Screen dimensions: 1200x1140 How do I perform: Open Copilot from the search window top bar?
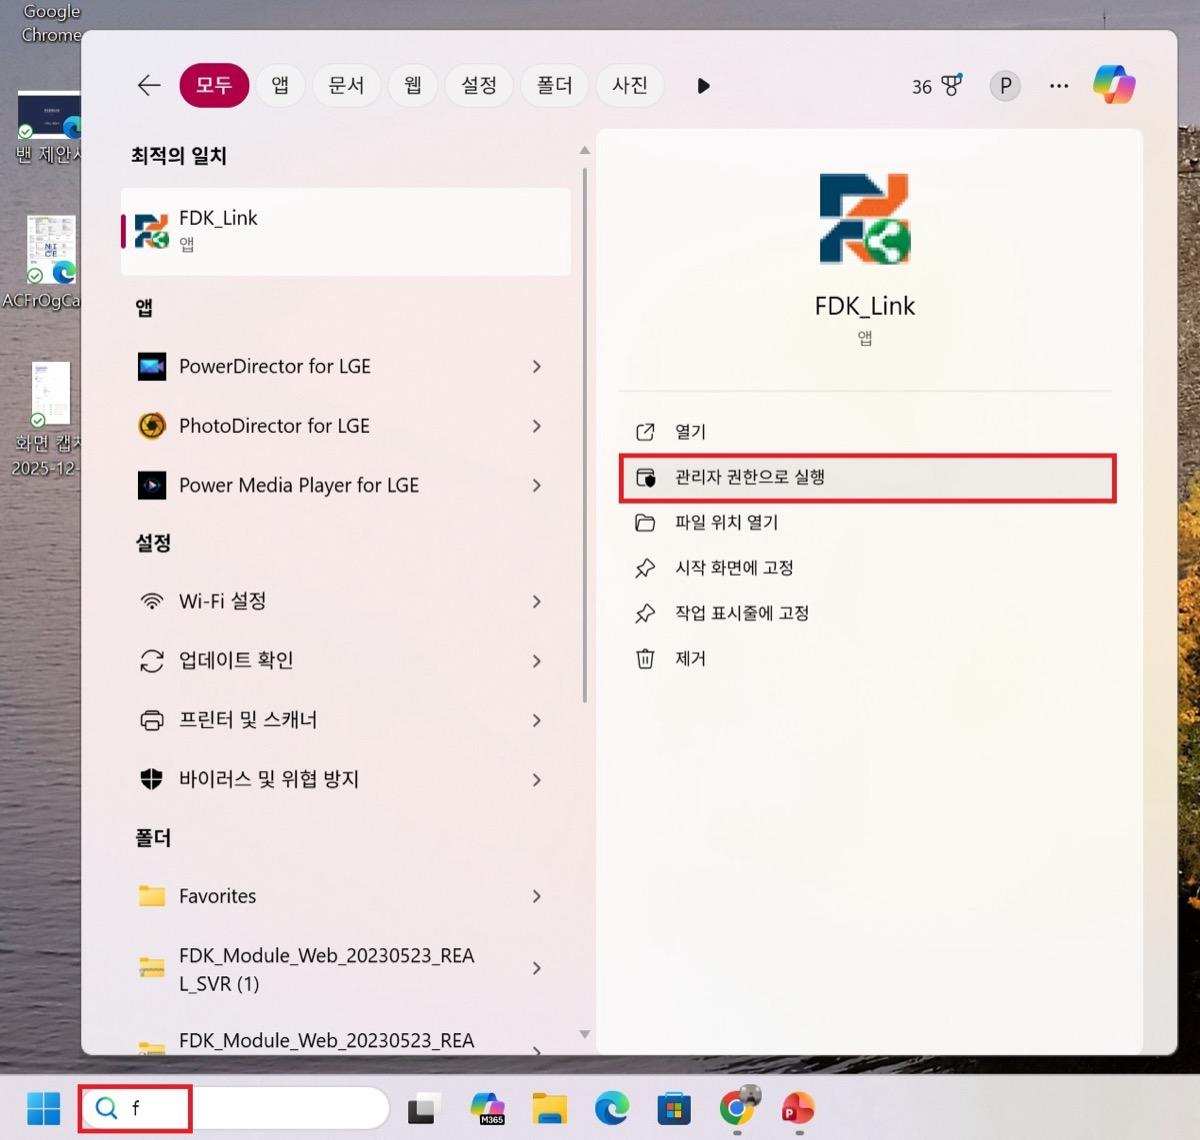tap(1113, 85)
